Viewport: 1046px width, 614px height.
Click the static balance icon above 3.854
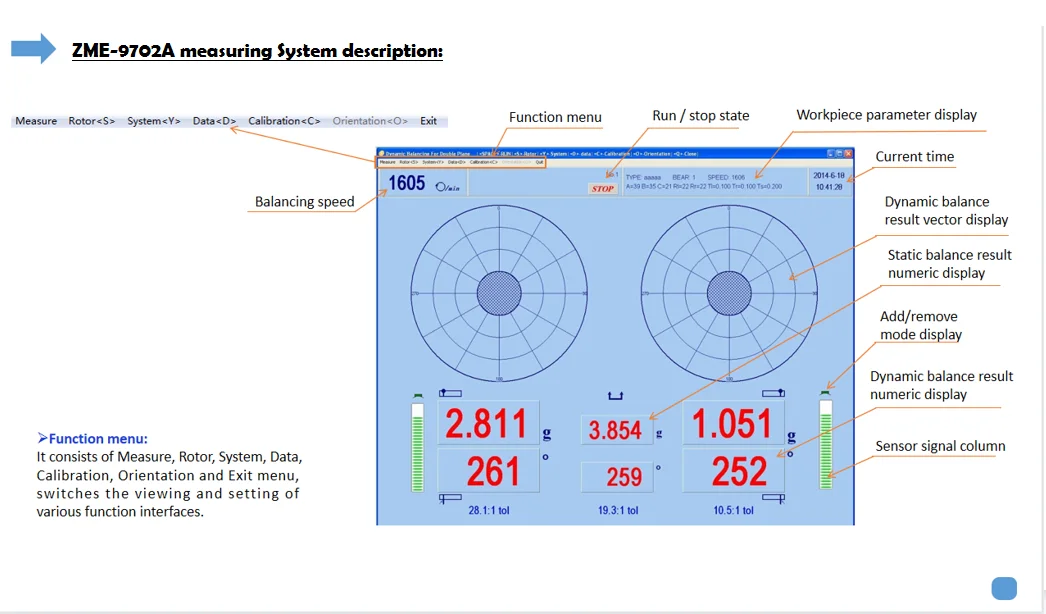coord(615,396)
